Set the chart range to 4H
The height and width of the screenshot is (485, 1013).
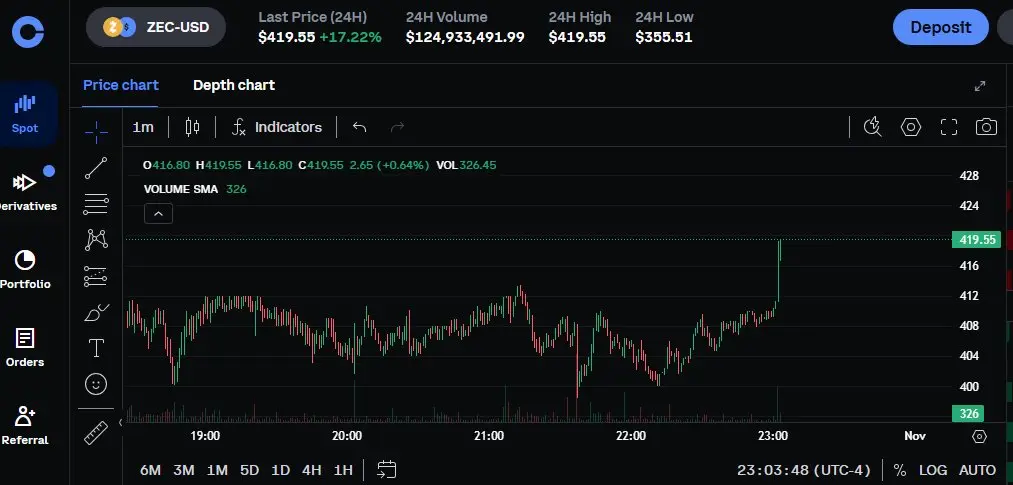point(311,470)
